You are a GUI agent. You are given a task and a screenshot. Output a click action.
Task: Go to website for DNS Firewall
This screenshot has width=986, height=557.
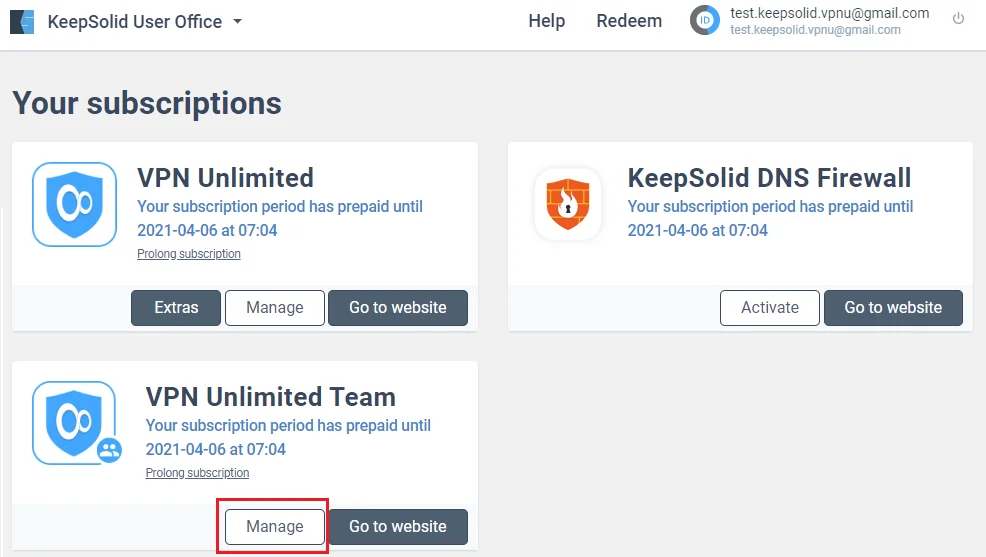point(893,307)
